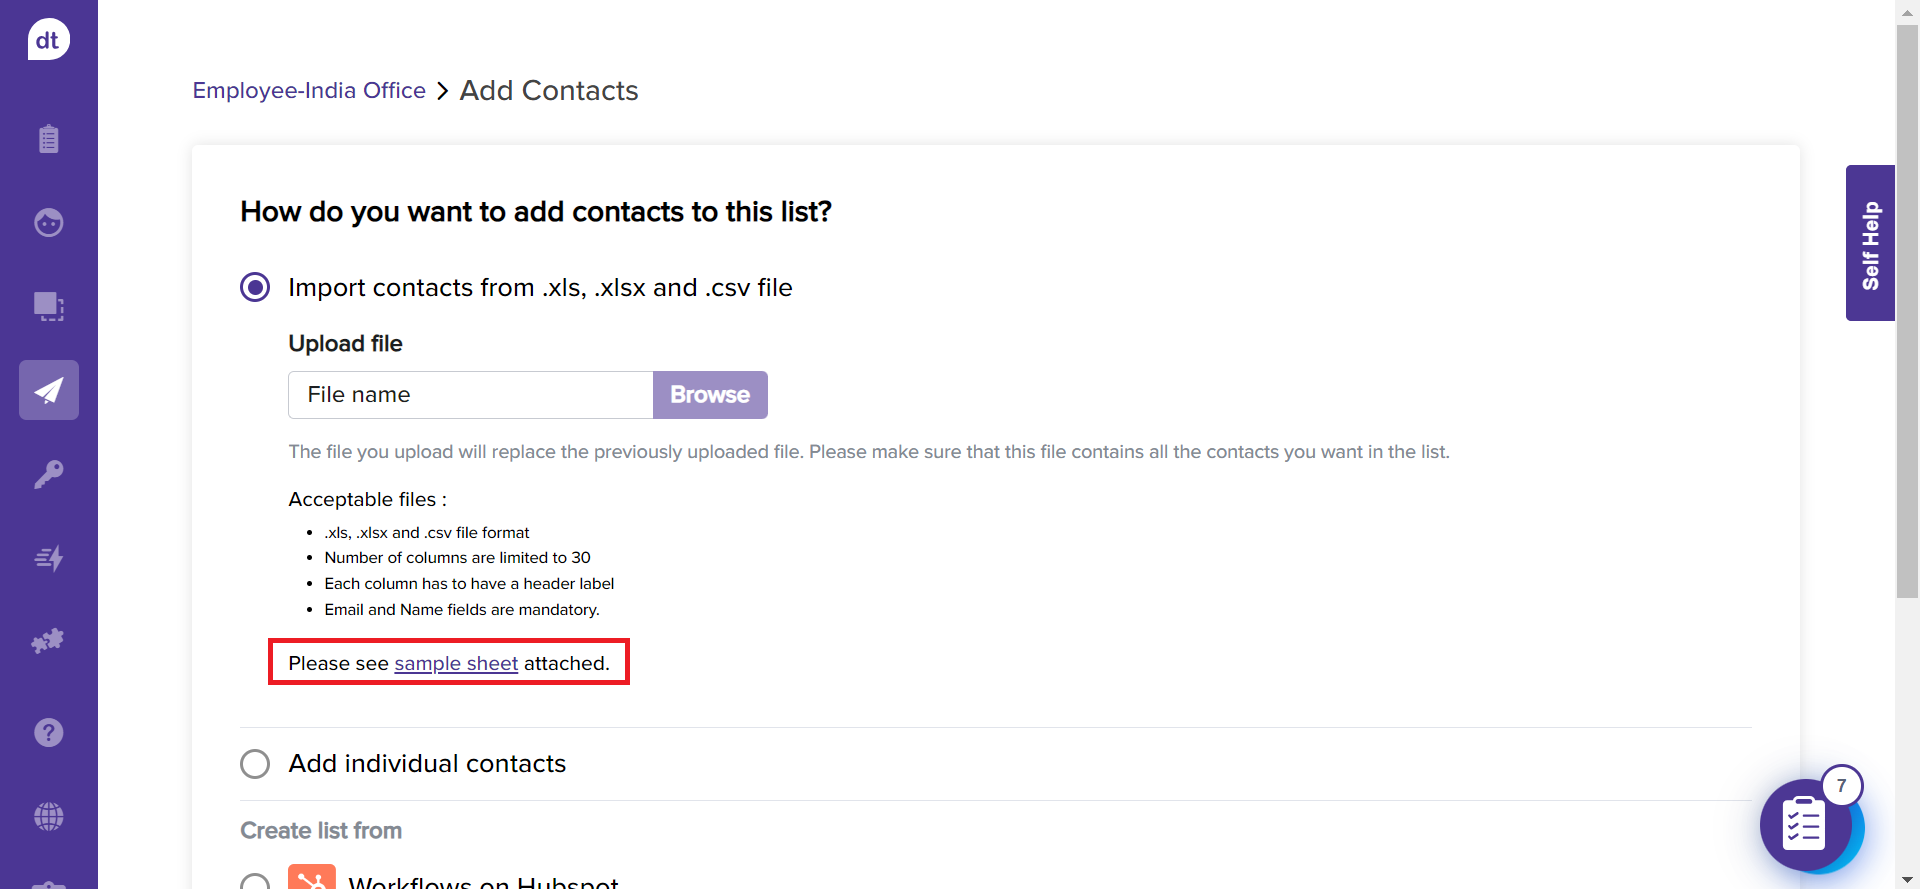Viewport: 1920px width, 889px height.
Task: Open the puzzle pieces integrations icon
Action: click(x=48, y=641)
